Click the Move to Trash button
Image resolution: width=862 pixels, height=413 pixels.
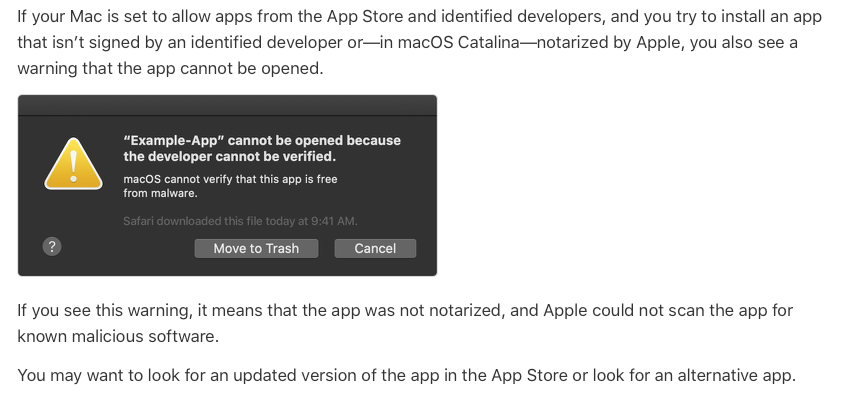(256, 248)
